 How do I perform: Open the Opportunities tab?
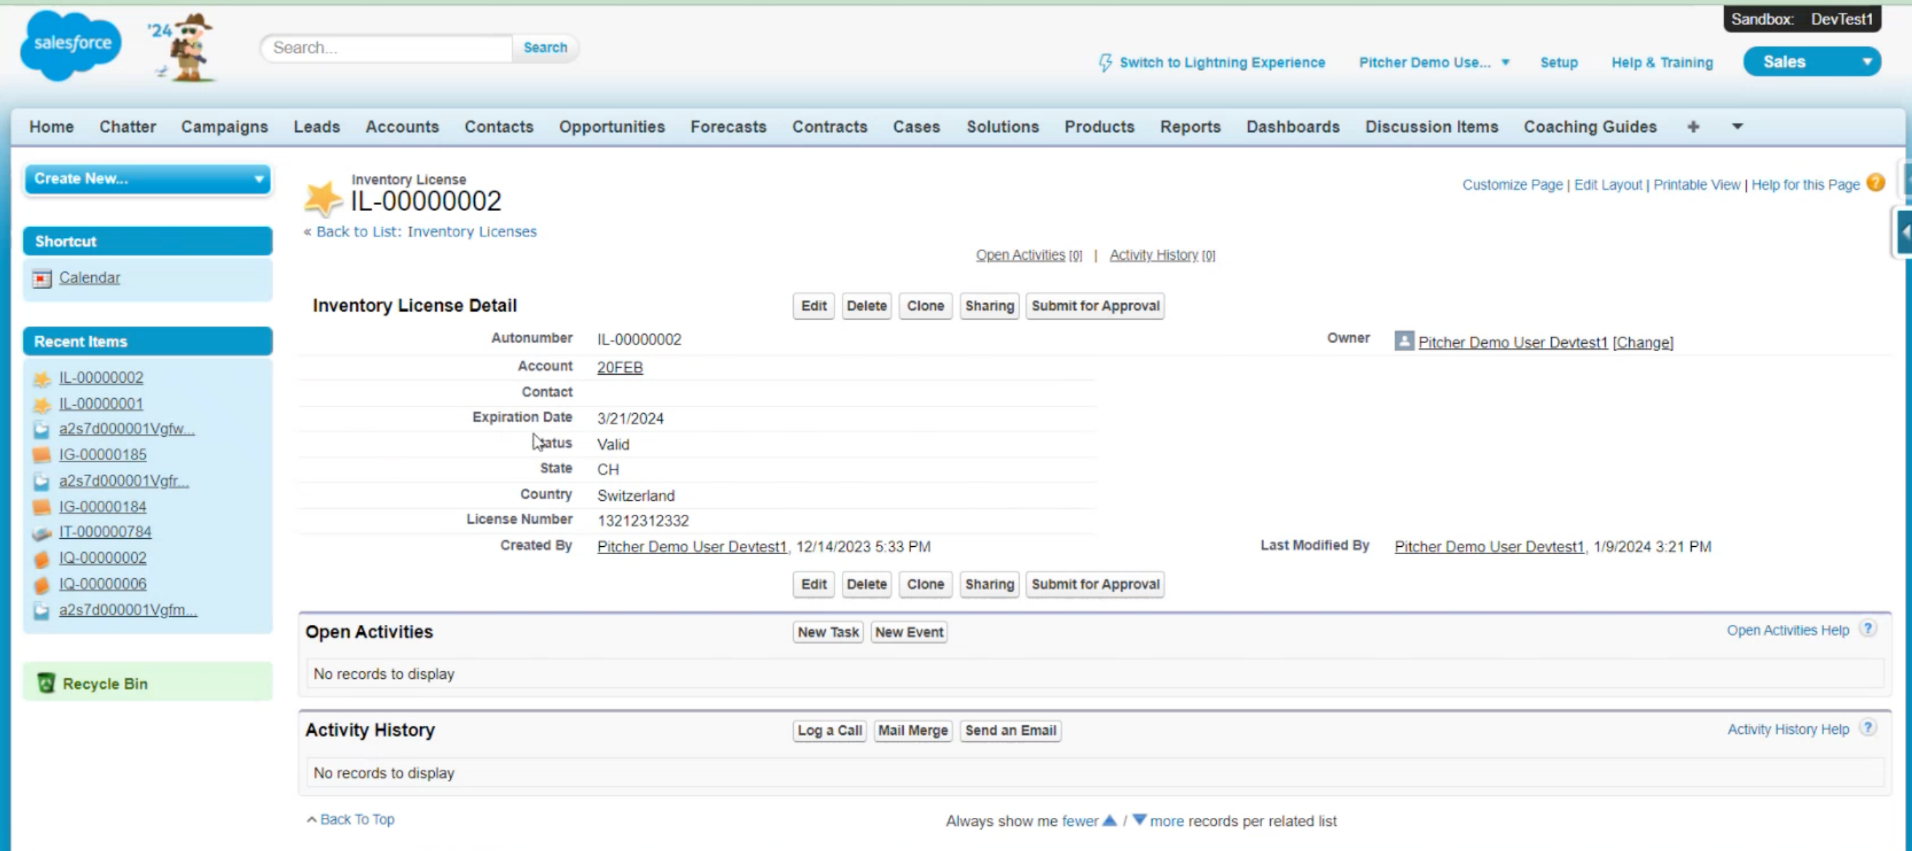pyautogui.click(x=611, y=127)
